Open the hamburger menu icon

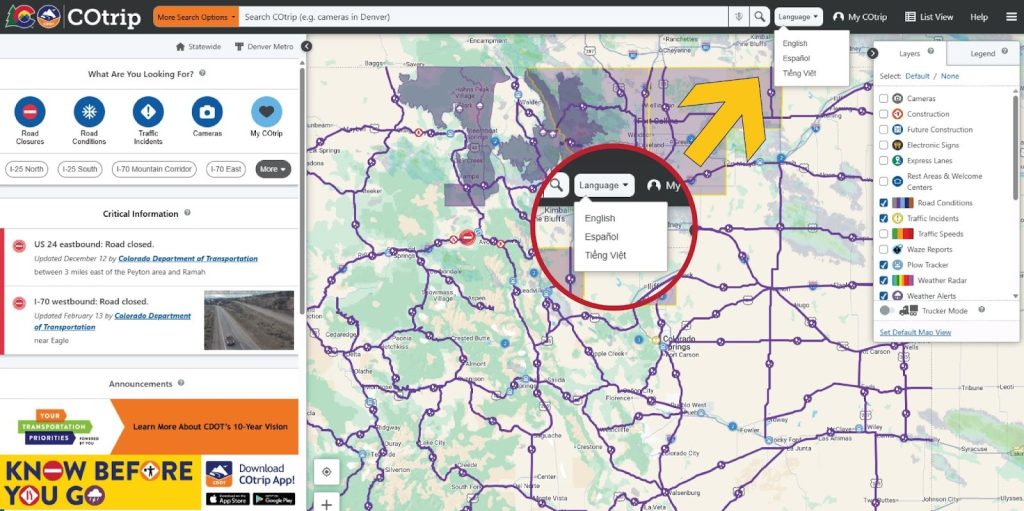[x=1011, y=17]
